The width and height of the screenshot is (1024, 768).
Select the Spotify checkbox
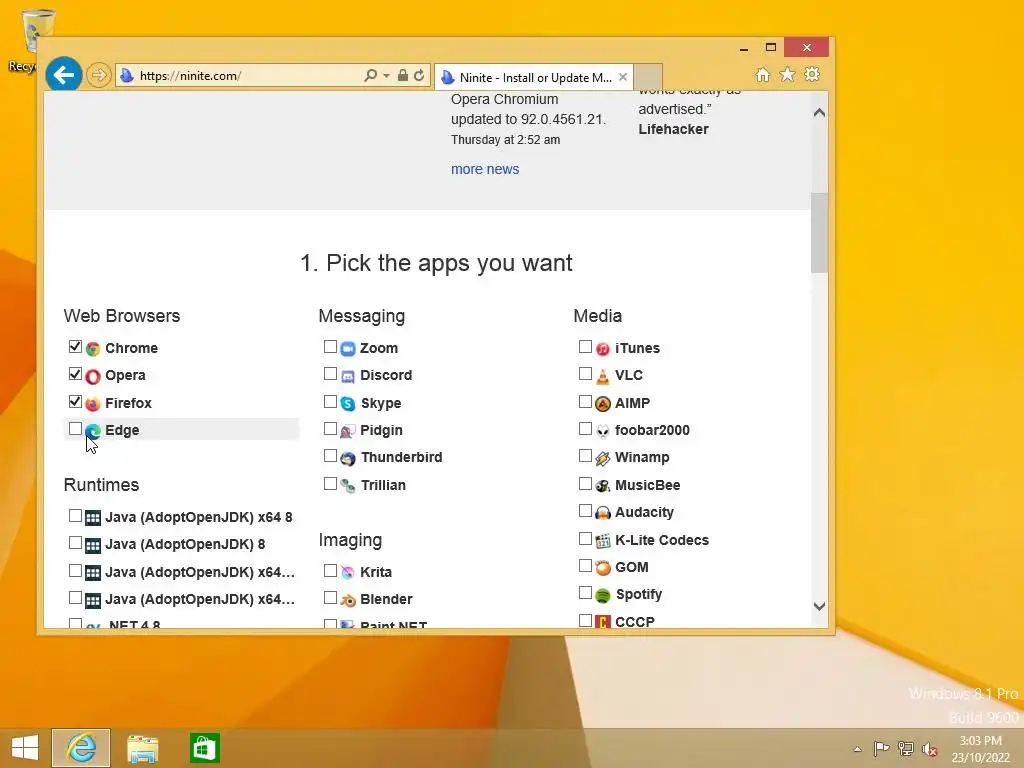585,593
